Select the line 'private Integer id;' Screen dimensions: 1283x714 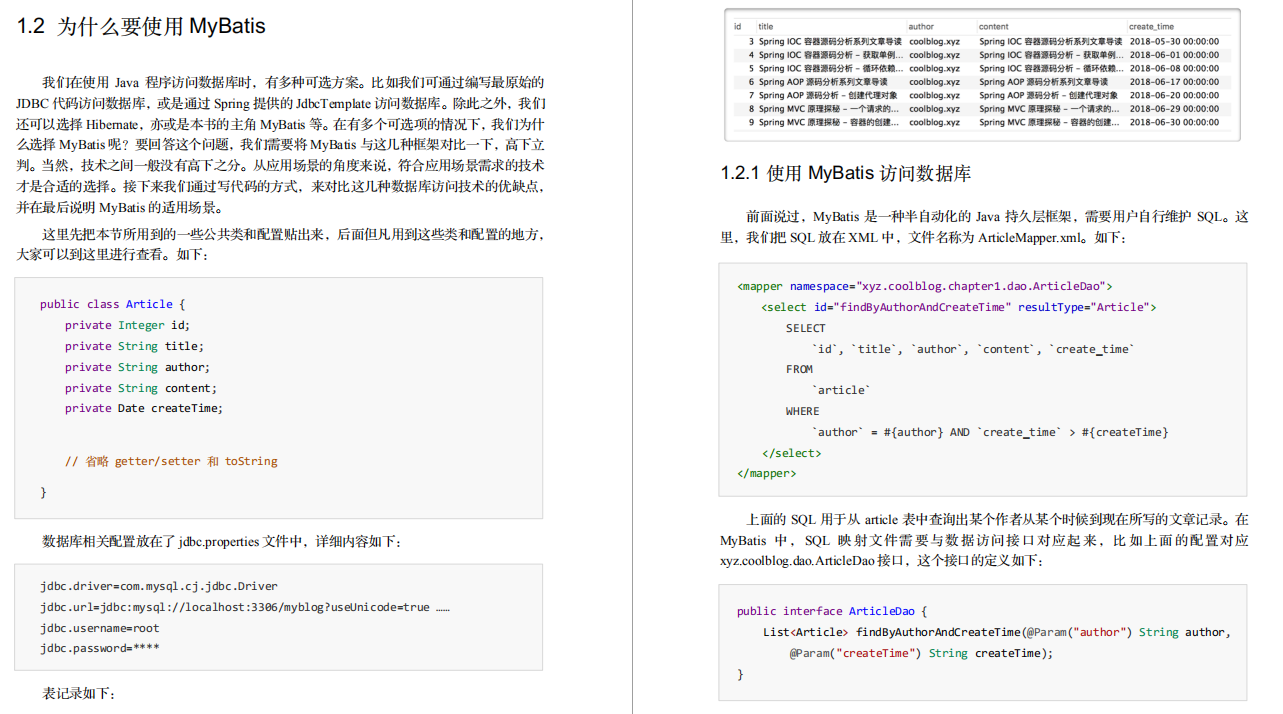(127, 325)
